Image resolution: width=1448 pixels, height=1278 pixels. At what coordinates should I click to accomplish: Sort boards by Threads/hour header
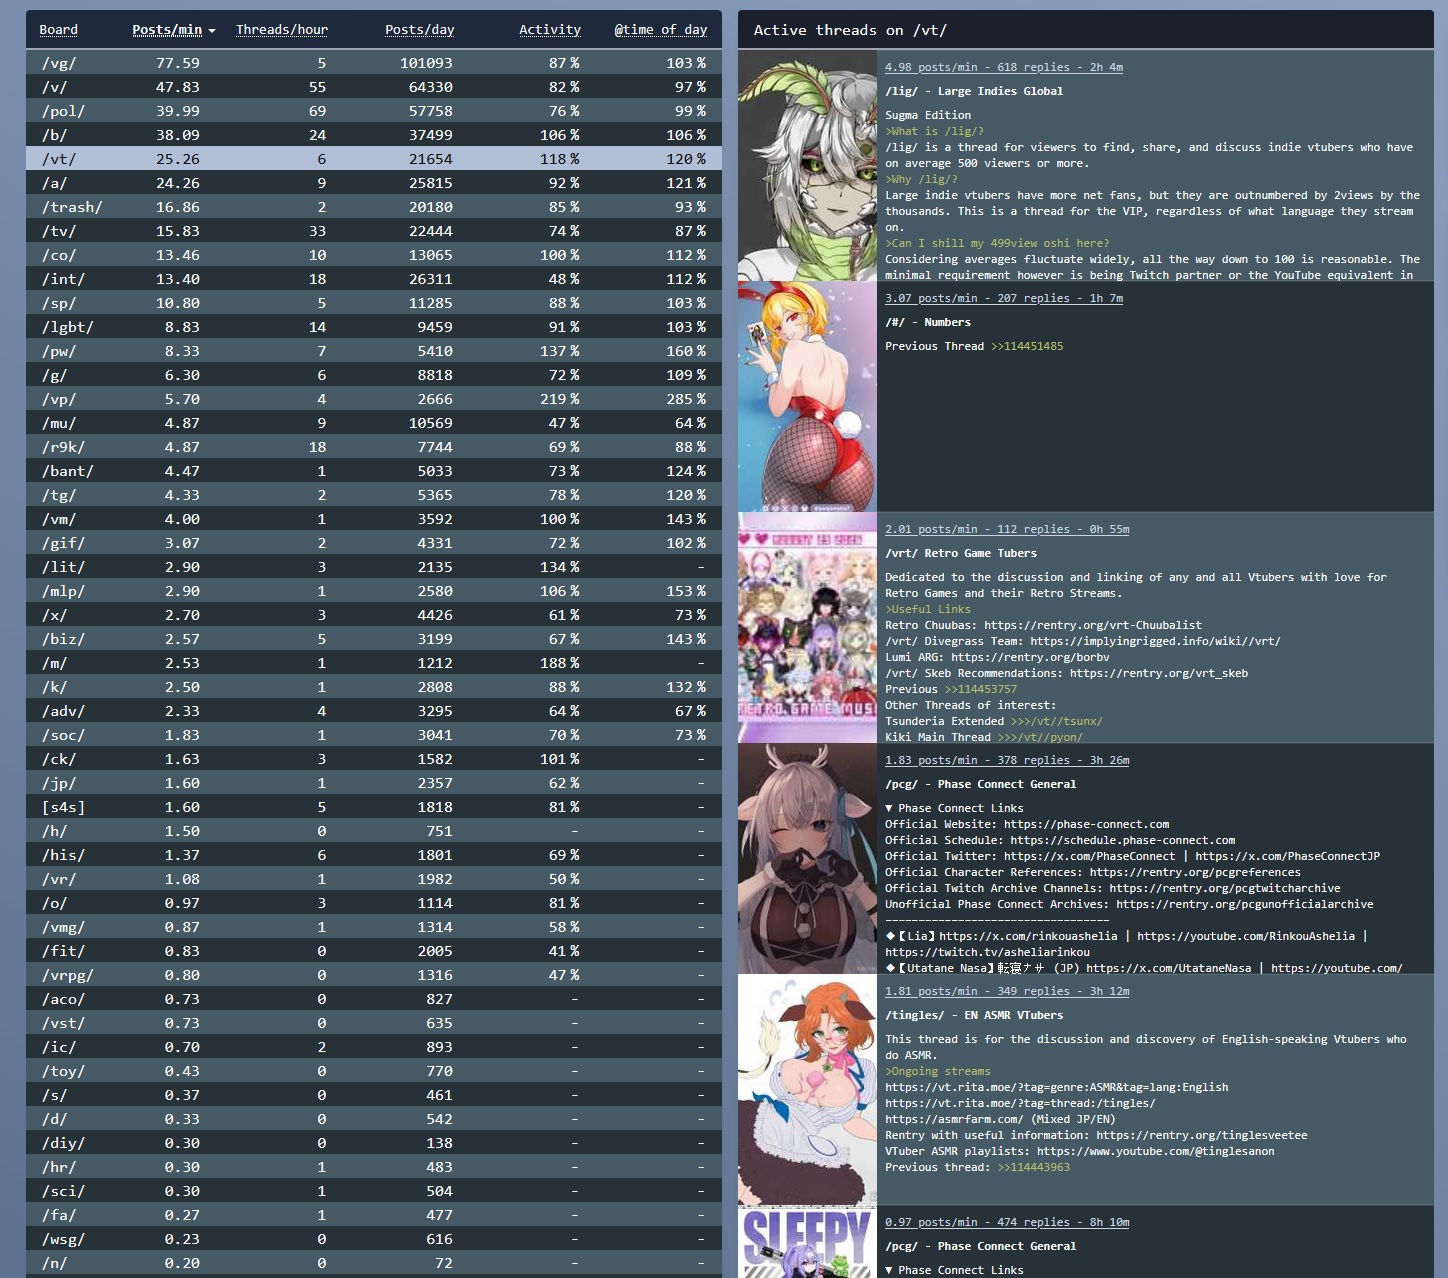pos(282,30)
